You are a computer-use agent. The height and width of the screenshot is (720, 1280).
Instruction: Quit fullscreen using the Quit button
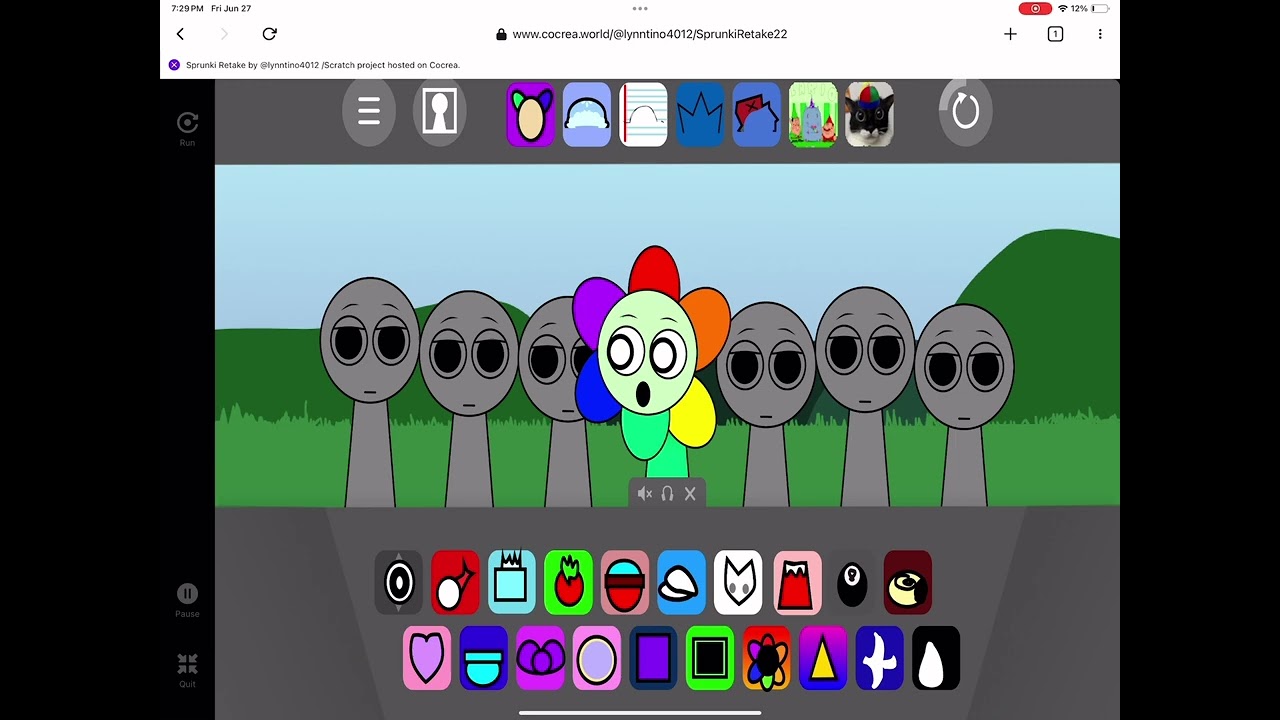point(187,670)
